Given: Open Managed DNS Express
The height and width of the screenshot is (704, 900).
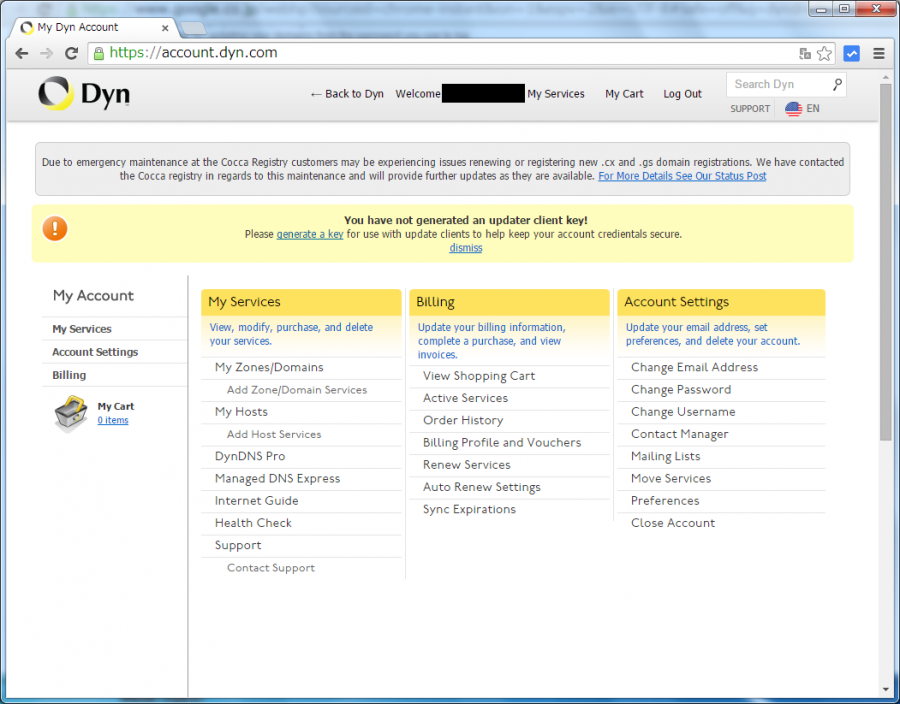Looking at the screenshot, I should [x=277, y=479].
